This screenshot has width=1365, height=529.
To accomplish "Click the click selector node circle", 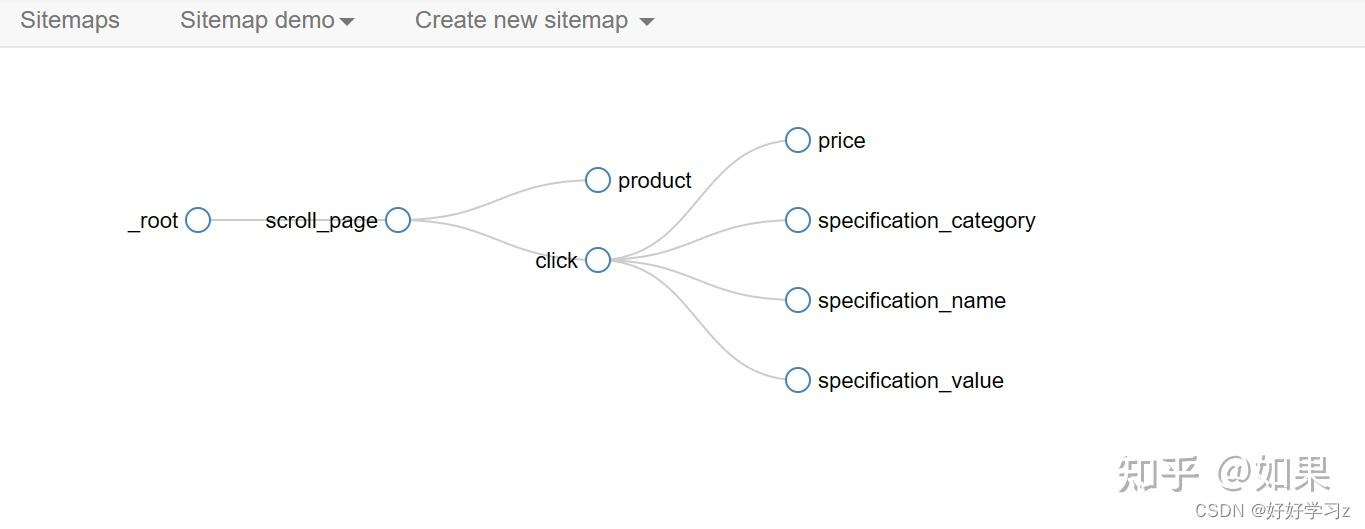I will click(x=598, y=260).
